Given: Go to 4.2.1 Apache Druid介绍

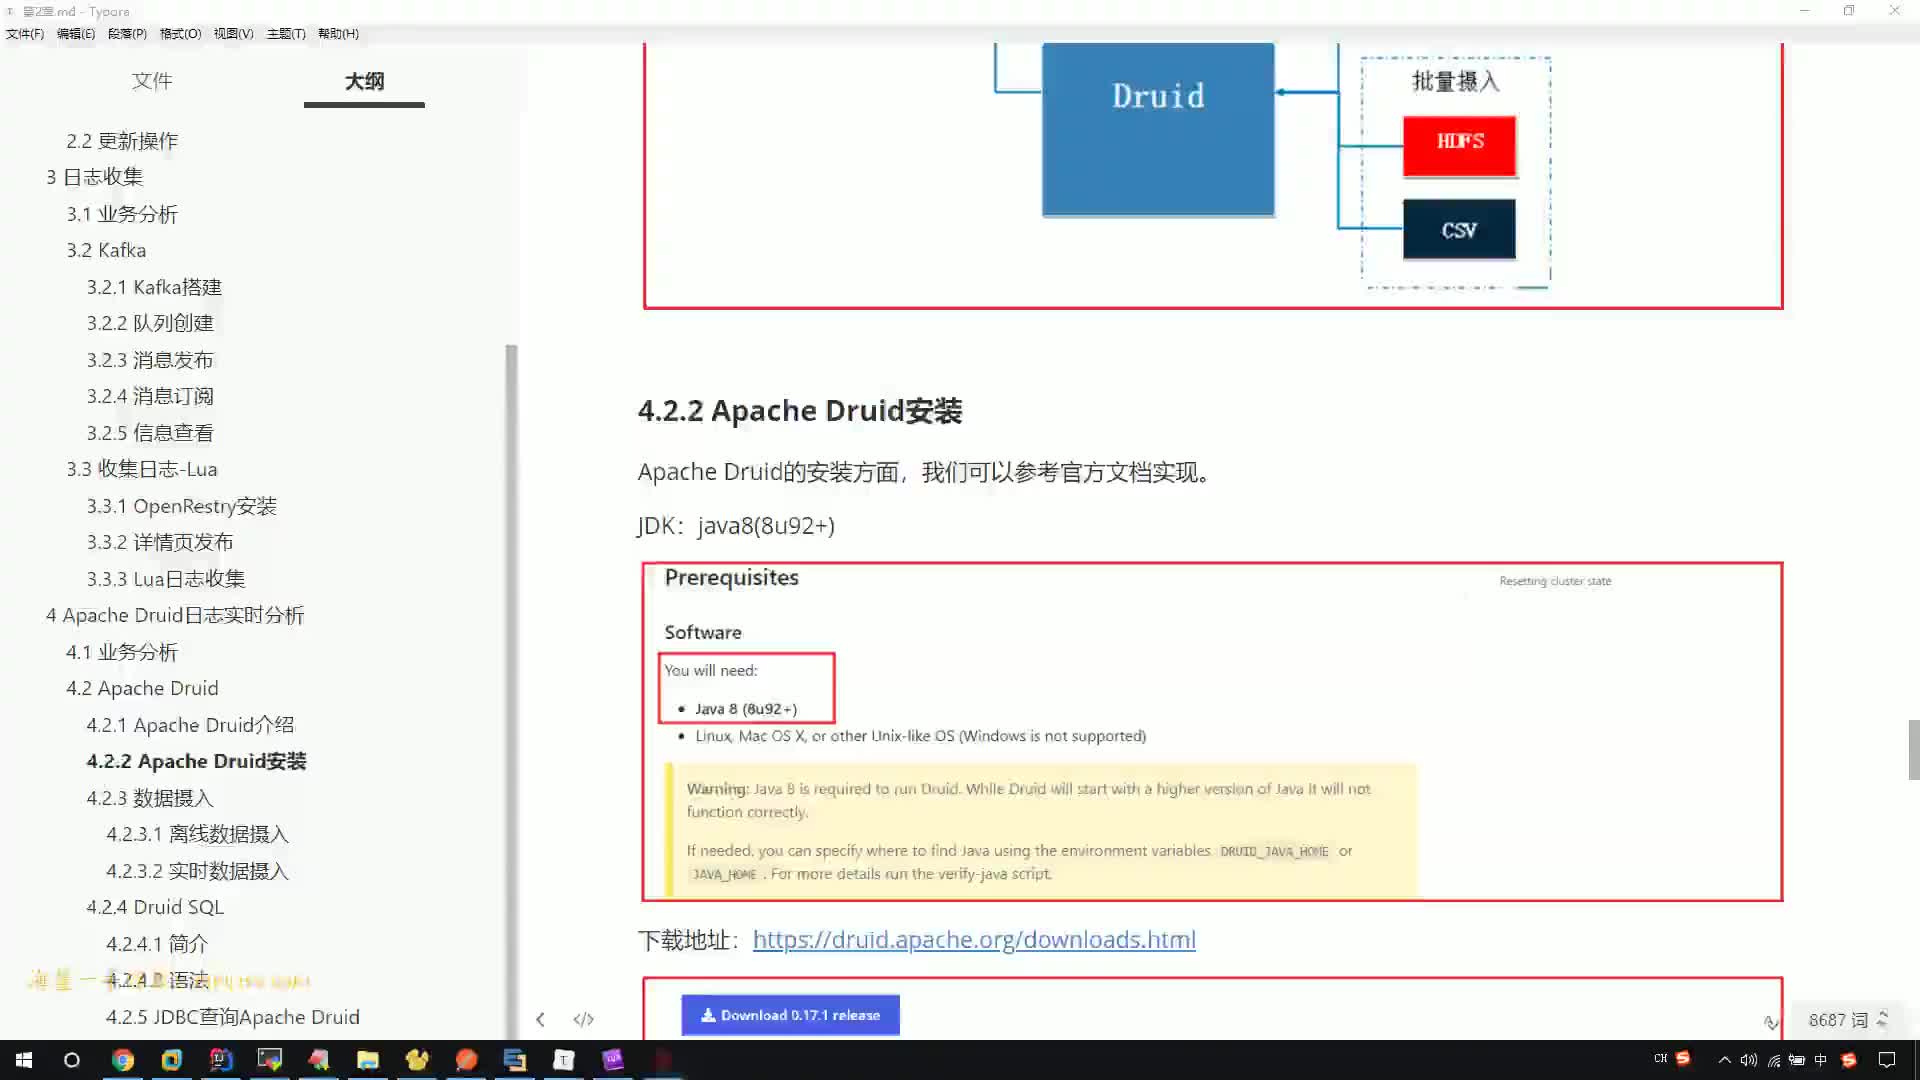Looking at the screenshot, I should tap(190, 725).
